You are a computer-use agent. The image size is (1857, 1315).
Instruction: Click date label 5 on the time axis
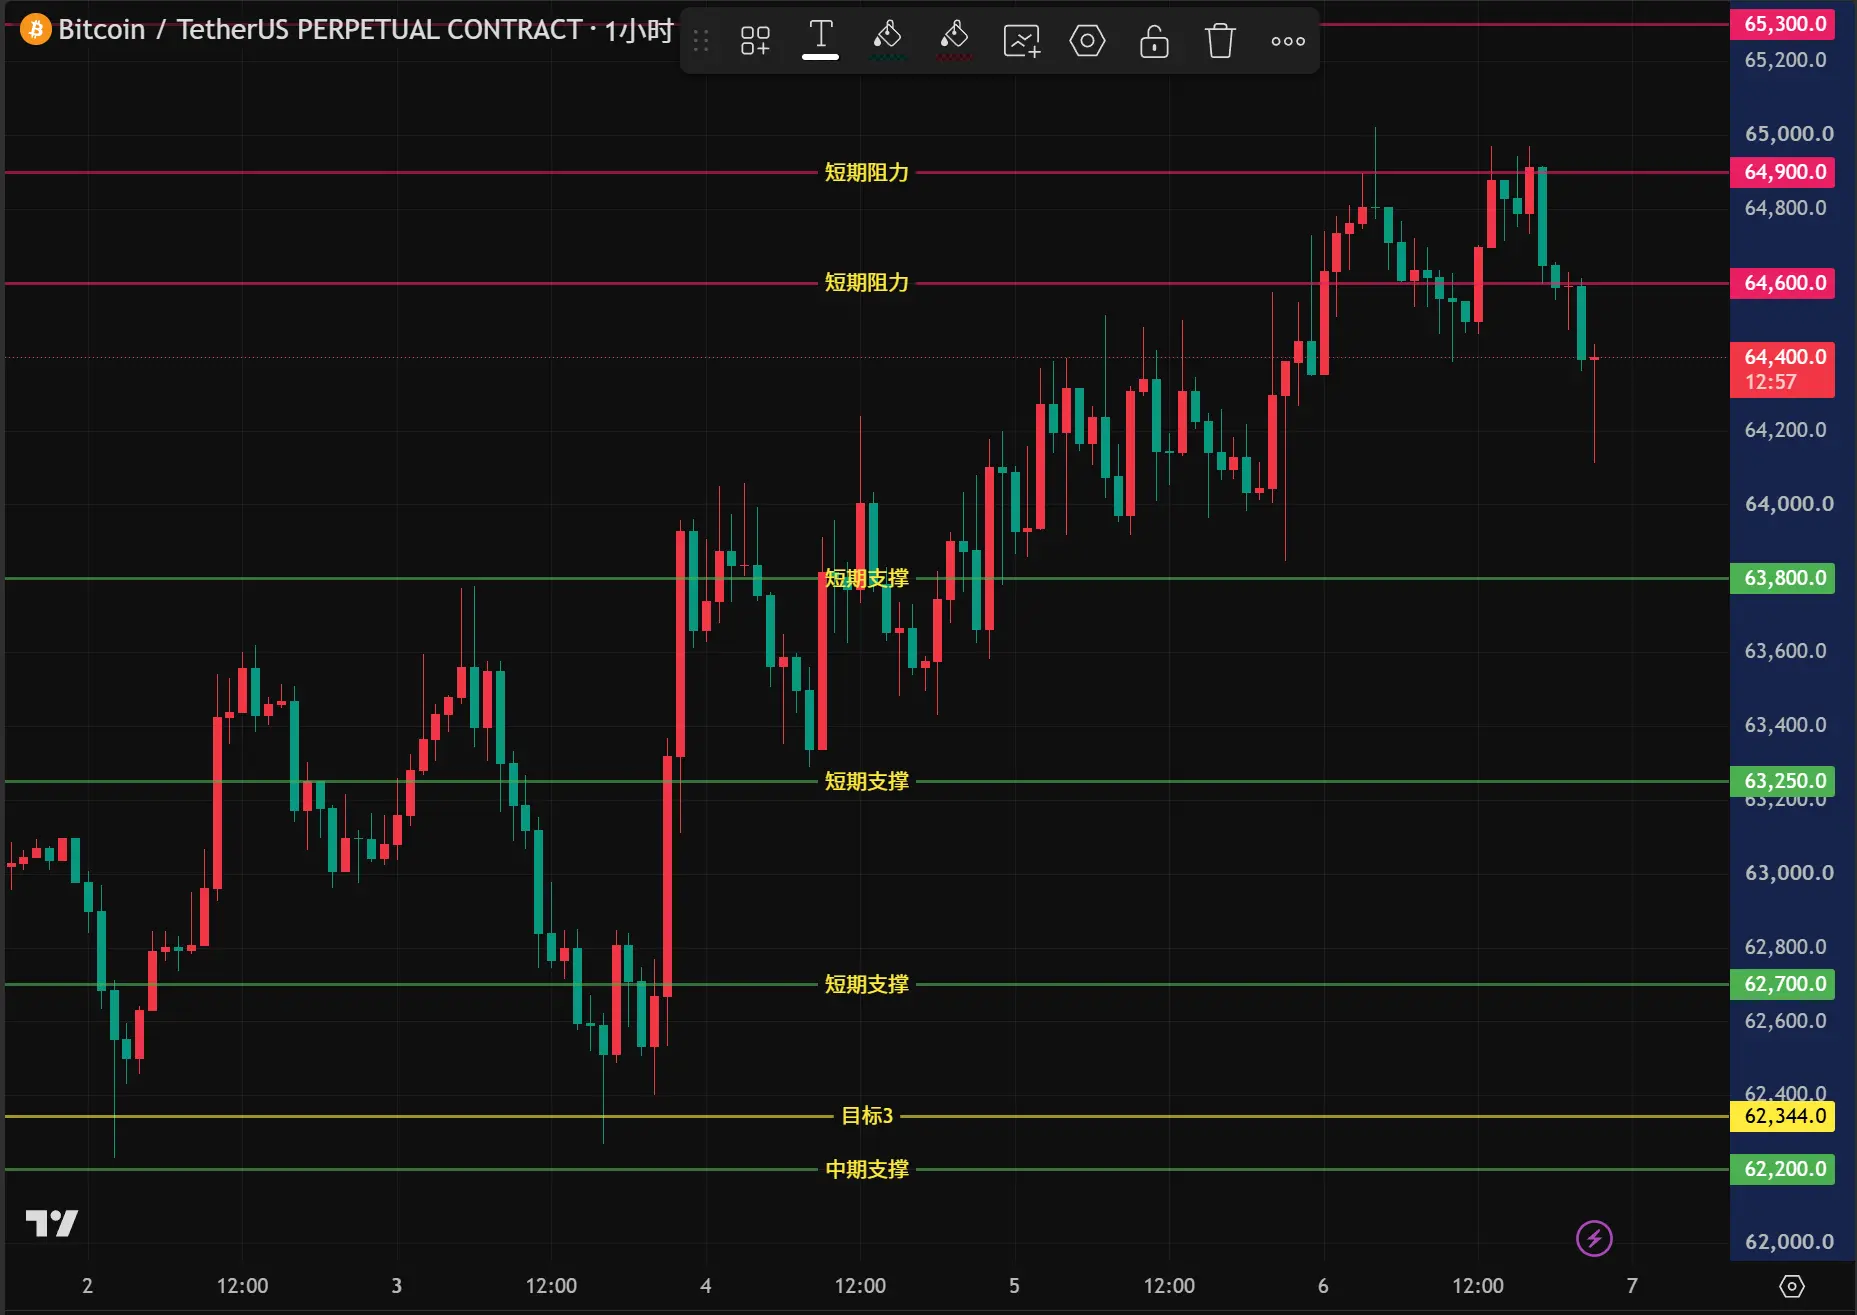tap(1014, 1286)
